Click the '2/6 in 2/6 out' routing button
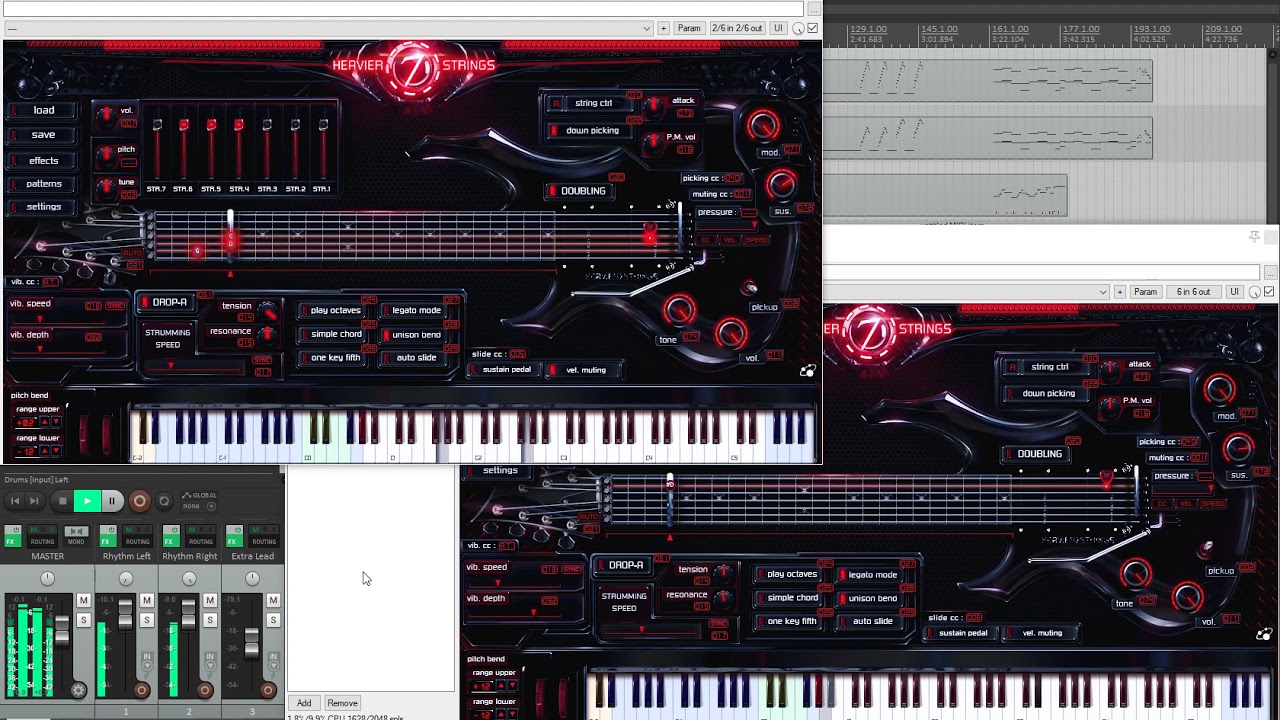 click(736, 28)
